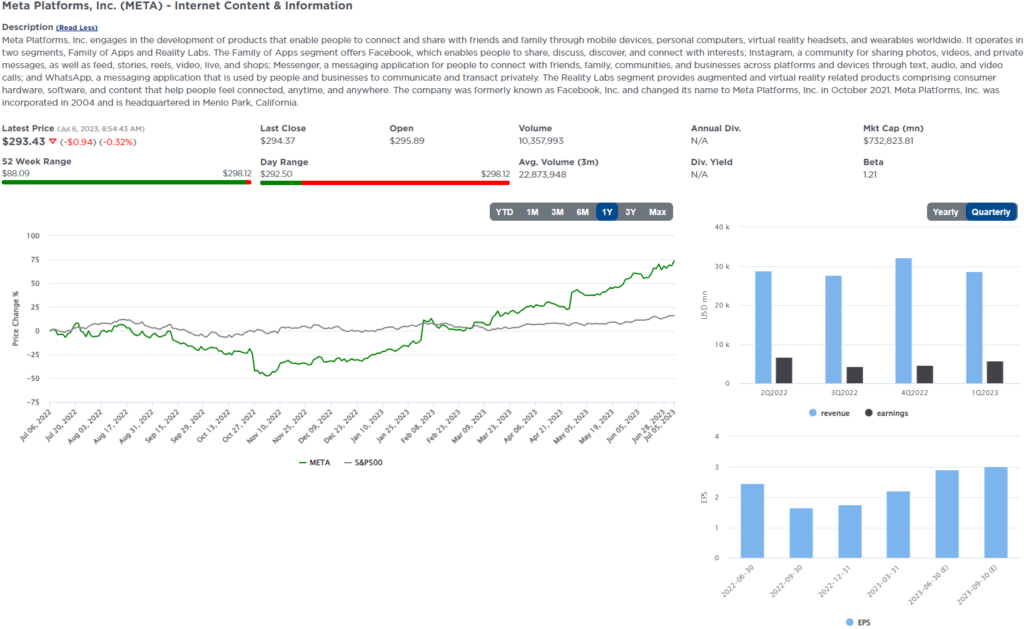Image resolution: width=1024 pixels, height=629 pixels.
Task: Toggle revenue series in bar chart legend
Action: pyautogui.click(x=829, y=413)
